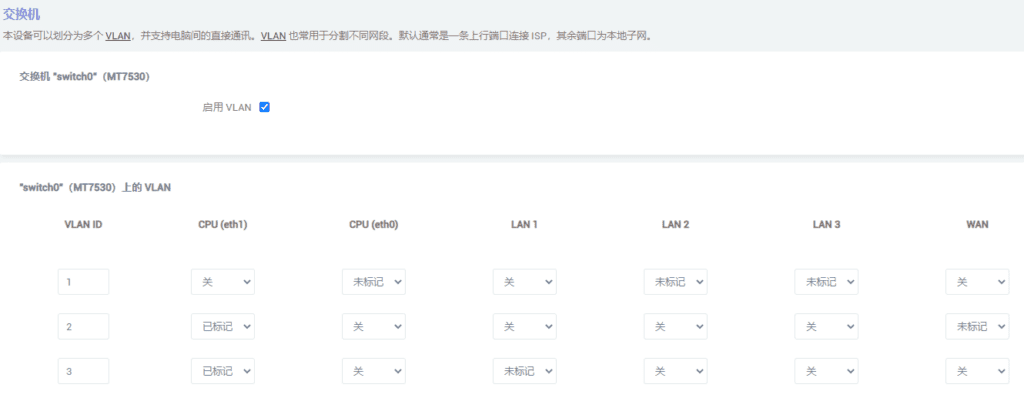Click the 交换机 "switch0" (MT7530) section title
This screenshot has width=1024, height=398.
[85, 76]
